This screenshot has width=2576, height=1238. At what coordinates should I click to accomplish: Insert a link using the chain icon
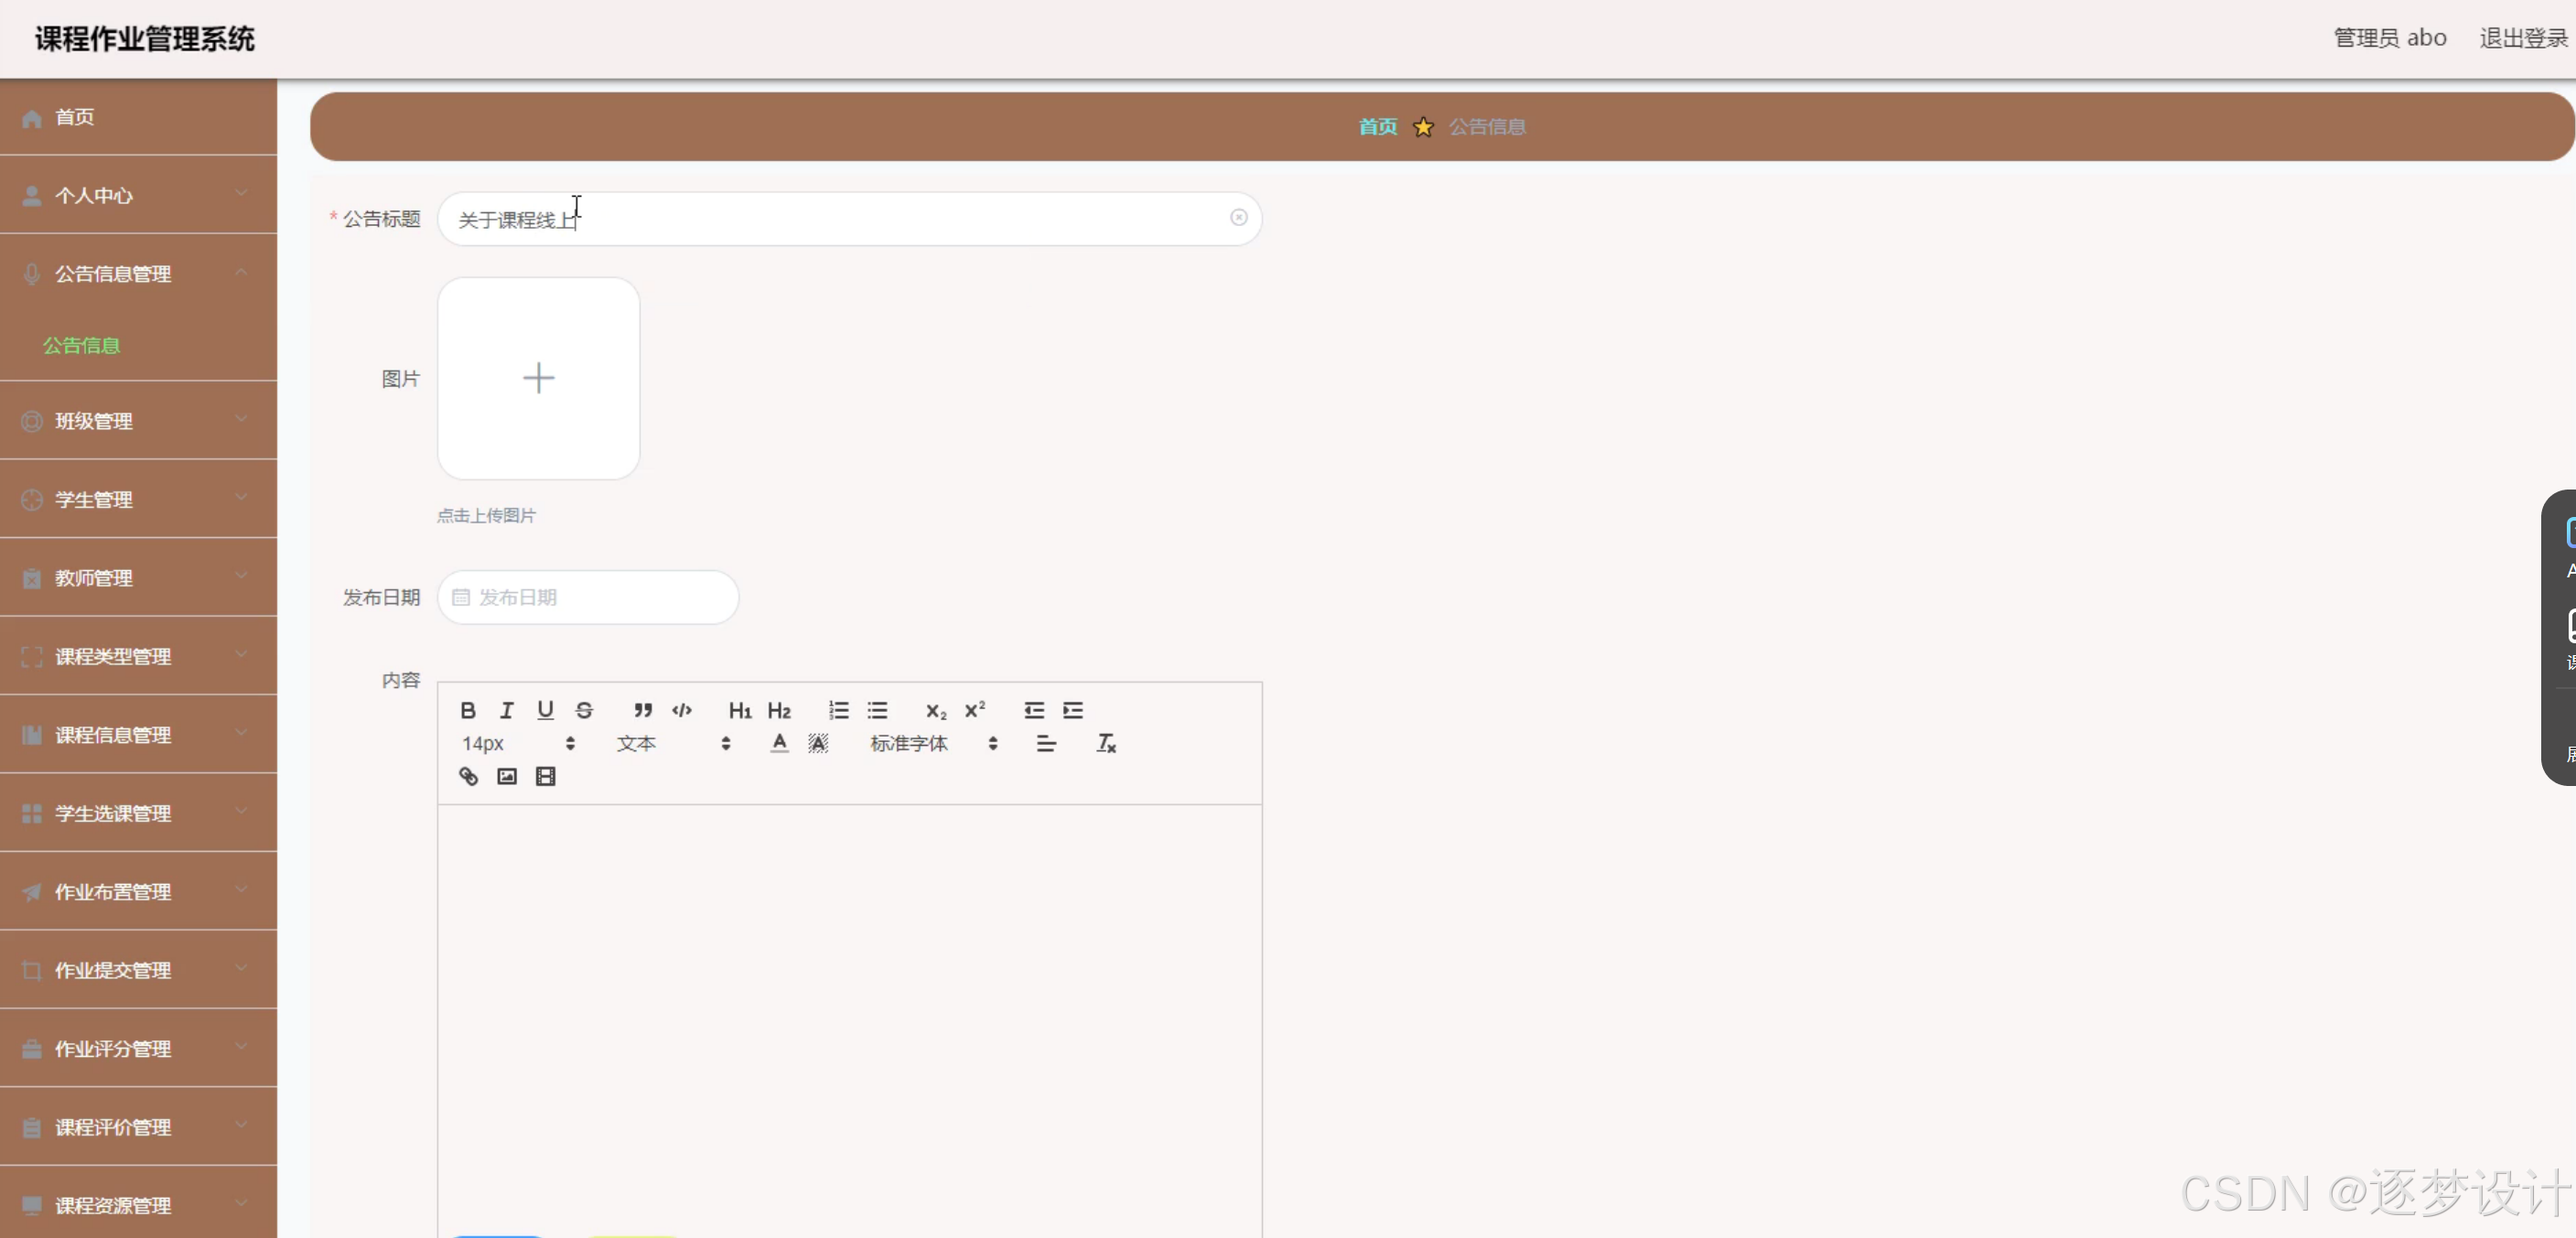[468, 776]
